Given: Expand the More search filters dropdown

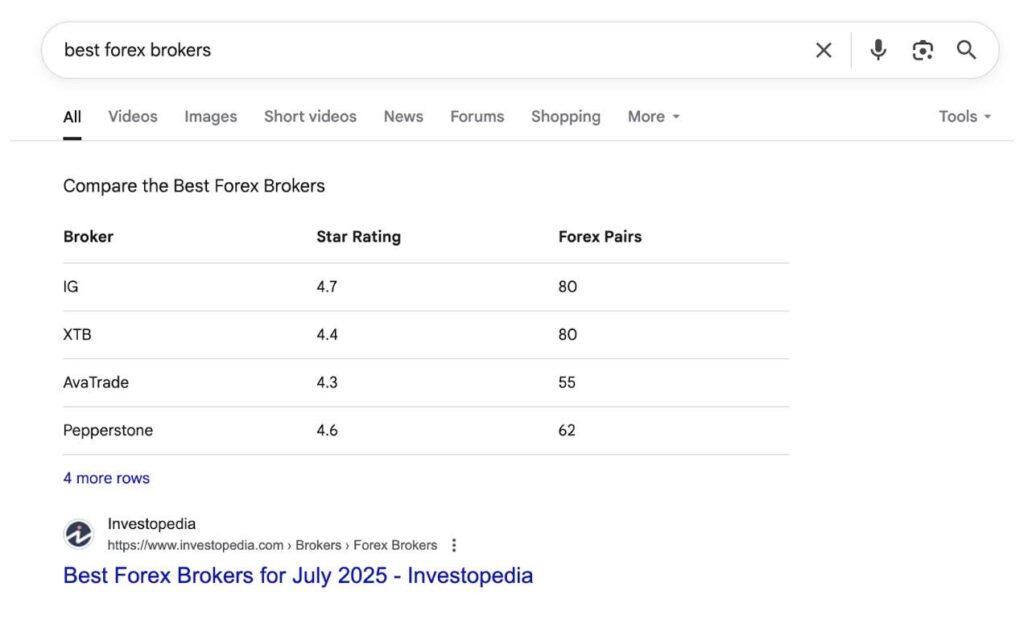Looking at the screenshot, I should (x=653, y=117).
